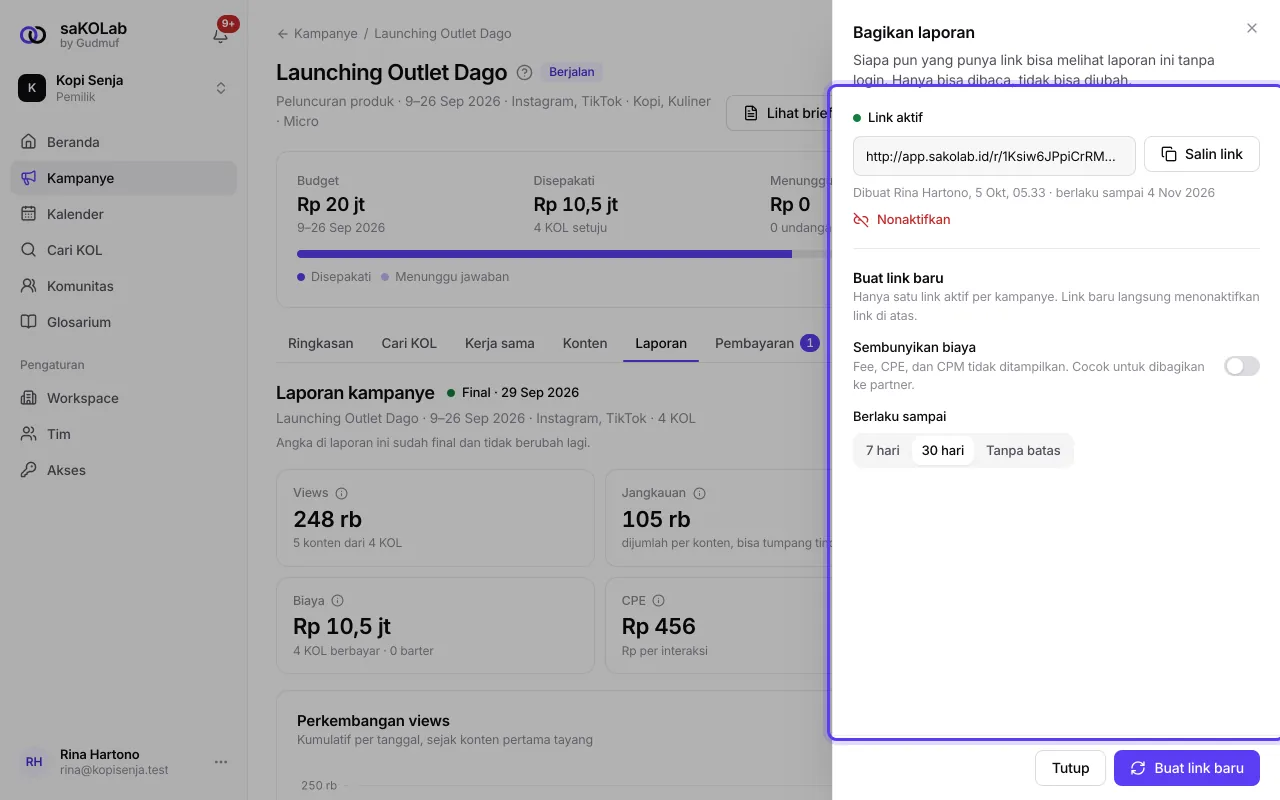Go back to the Kampanye breadcrumb

(317, 33)
